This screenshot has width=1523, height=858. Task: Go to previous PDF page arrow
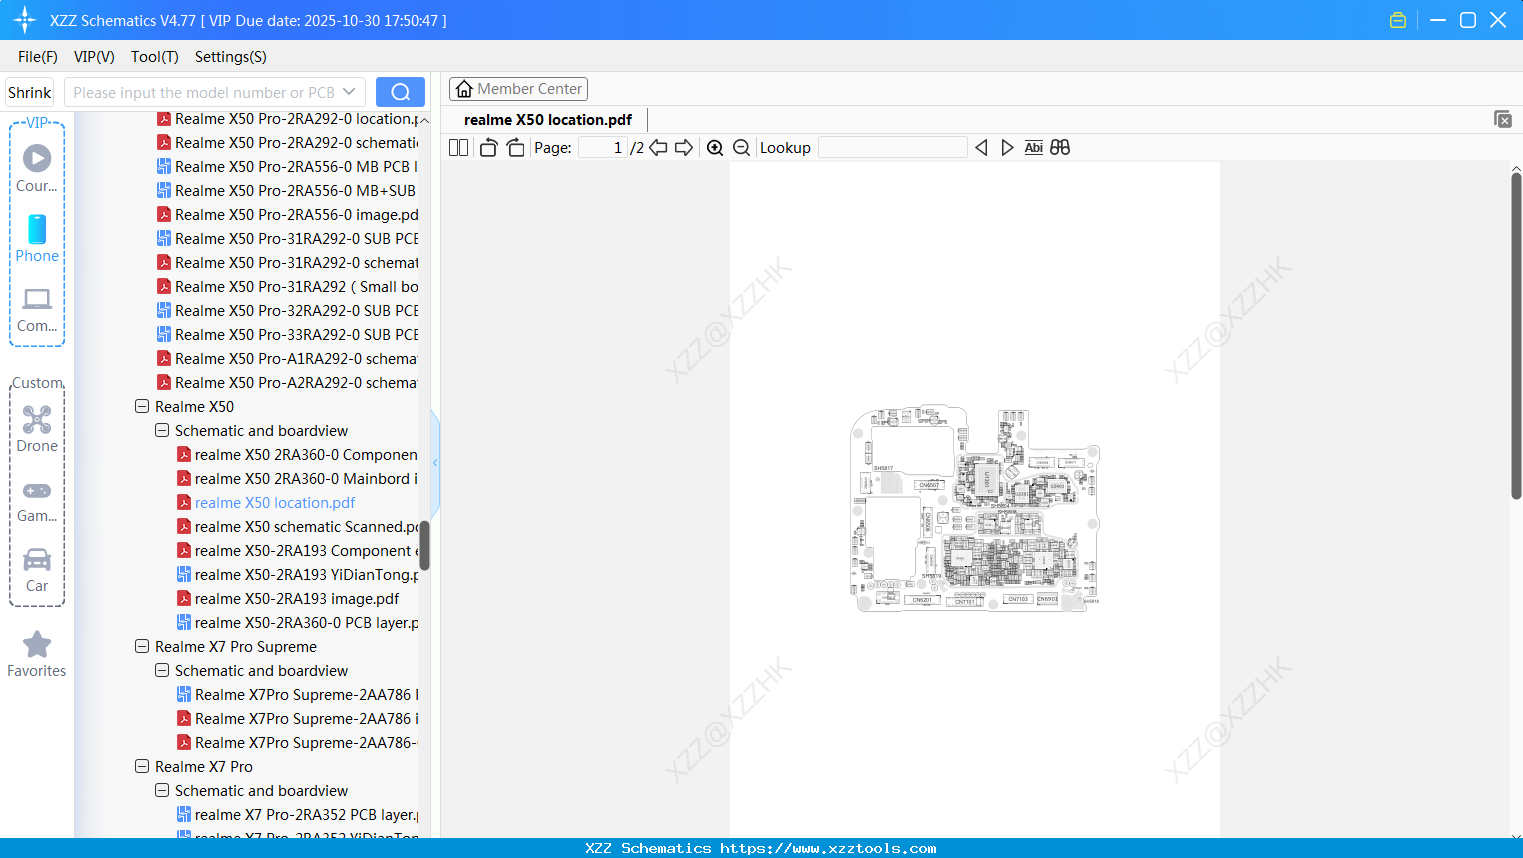(x=658, y=148)
